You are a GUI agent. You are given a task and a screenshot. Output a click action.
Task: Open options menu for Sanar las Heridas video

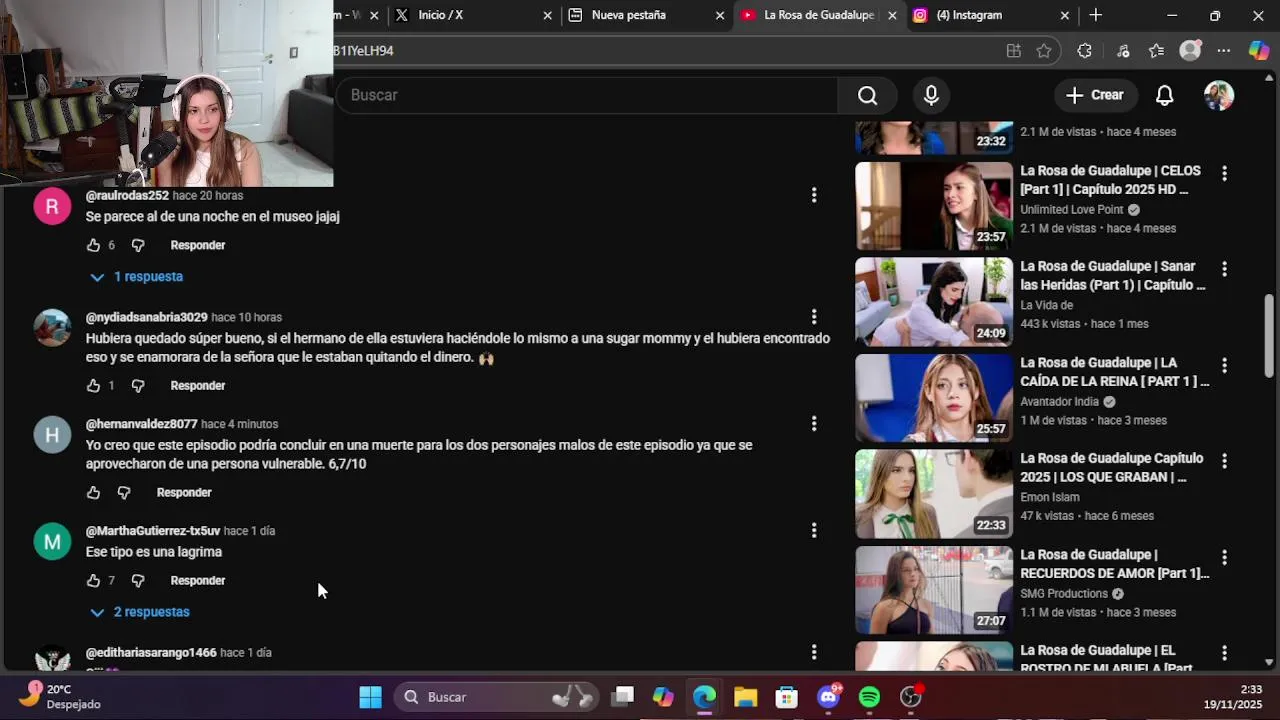pos(1224,269)
